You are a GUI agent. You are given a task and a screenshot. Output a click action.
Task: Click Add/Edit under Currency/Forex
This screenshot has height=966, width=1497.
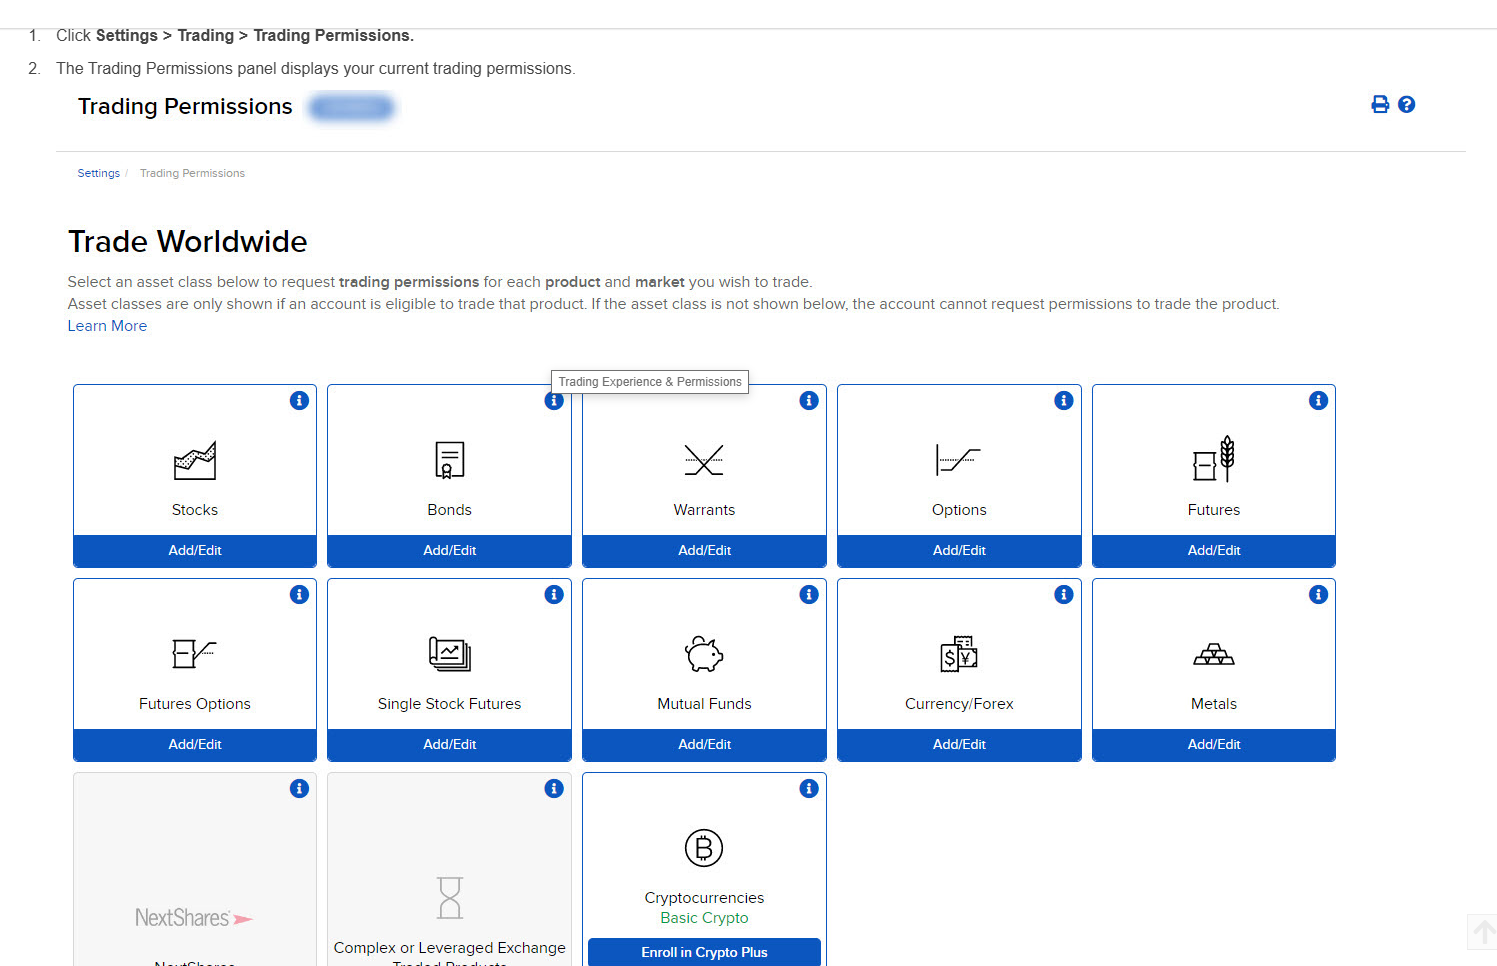959,745
